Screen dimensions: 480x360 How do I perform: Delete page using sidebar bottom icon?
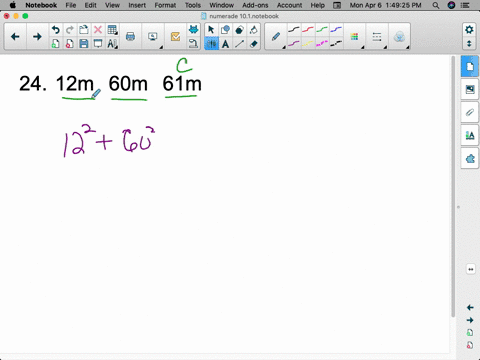470,345
